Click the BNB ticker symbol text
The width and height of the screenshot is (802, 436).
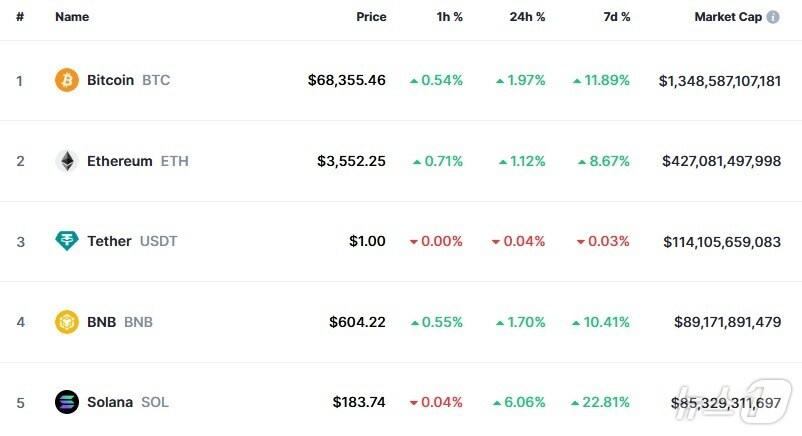tap(138, 322)
